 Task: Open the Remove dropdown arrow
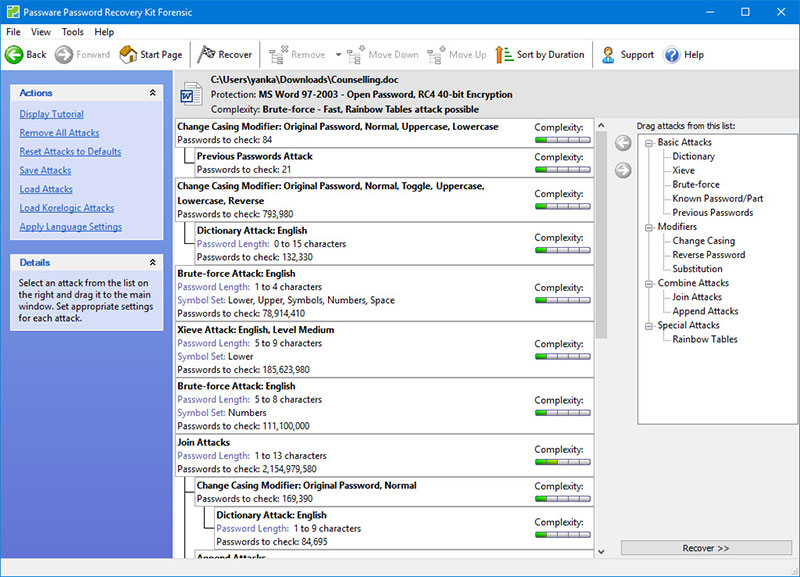(x=338, y=55)
